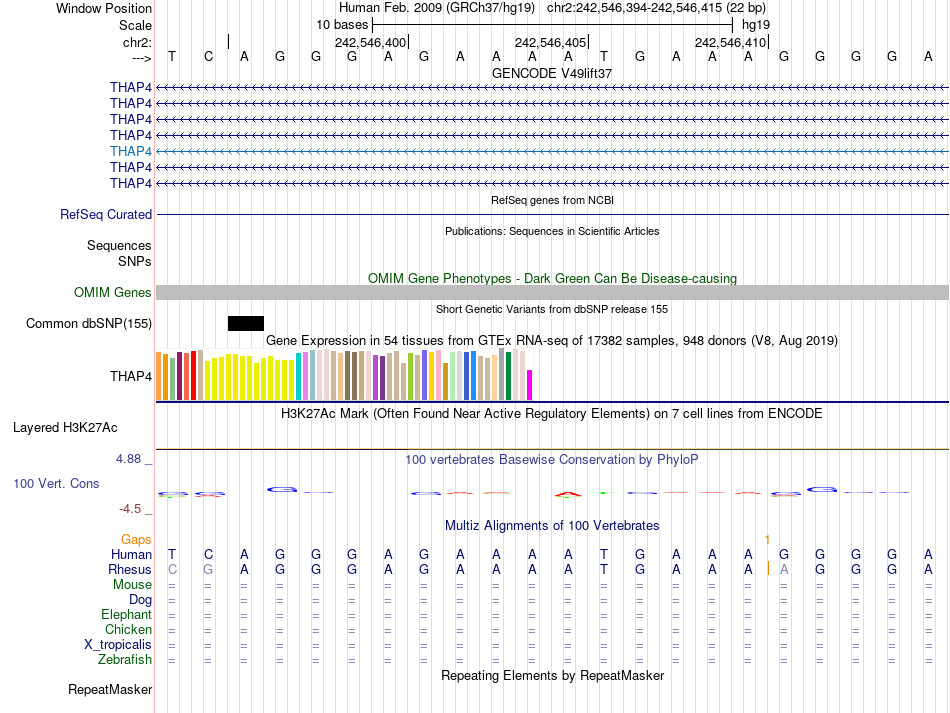Click the Layered H3K27Ac track label

(x=65, y=428)
